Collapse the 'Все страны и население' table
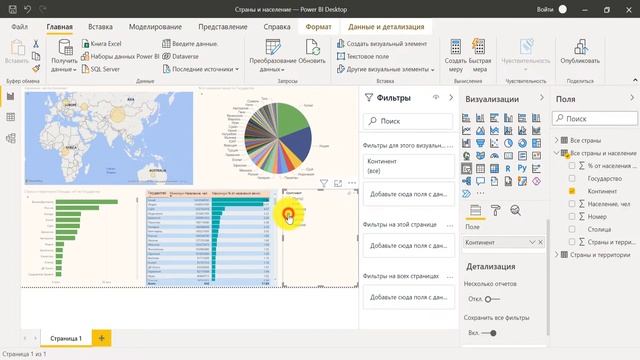This screenshot has width=640, height=360. pos(556,153)
